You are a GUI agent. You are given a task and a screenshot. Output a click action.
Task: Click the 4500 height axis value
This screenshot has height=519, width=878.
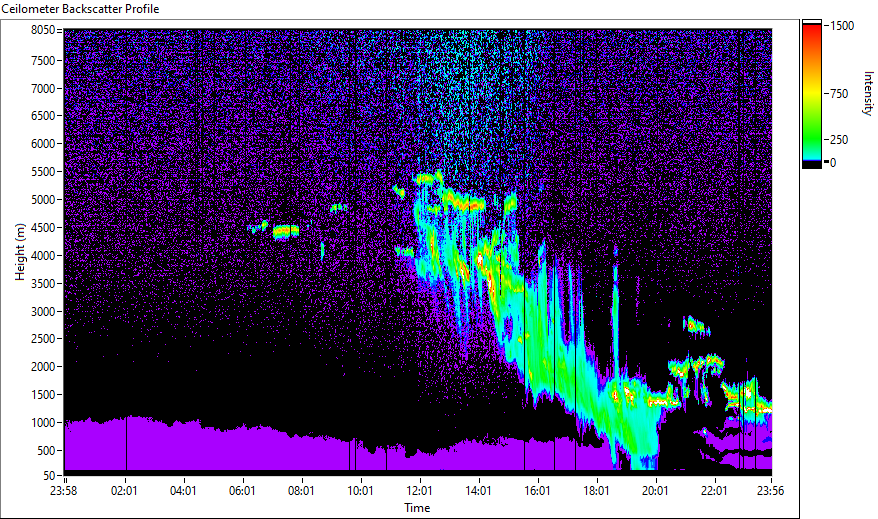pyautogui.click(x=43, y=228)
